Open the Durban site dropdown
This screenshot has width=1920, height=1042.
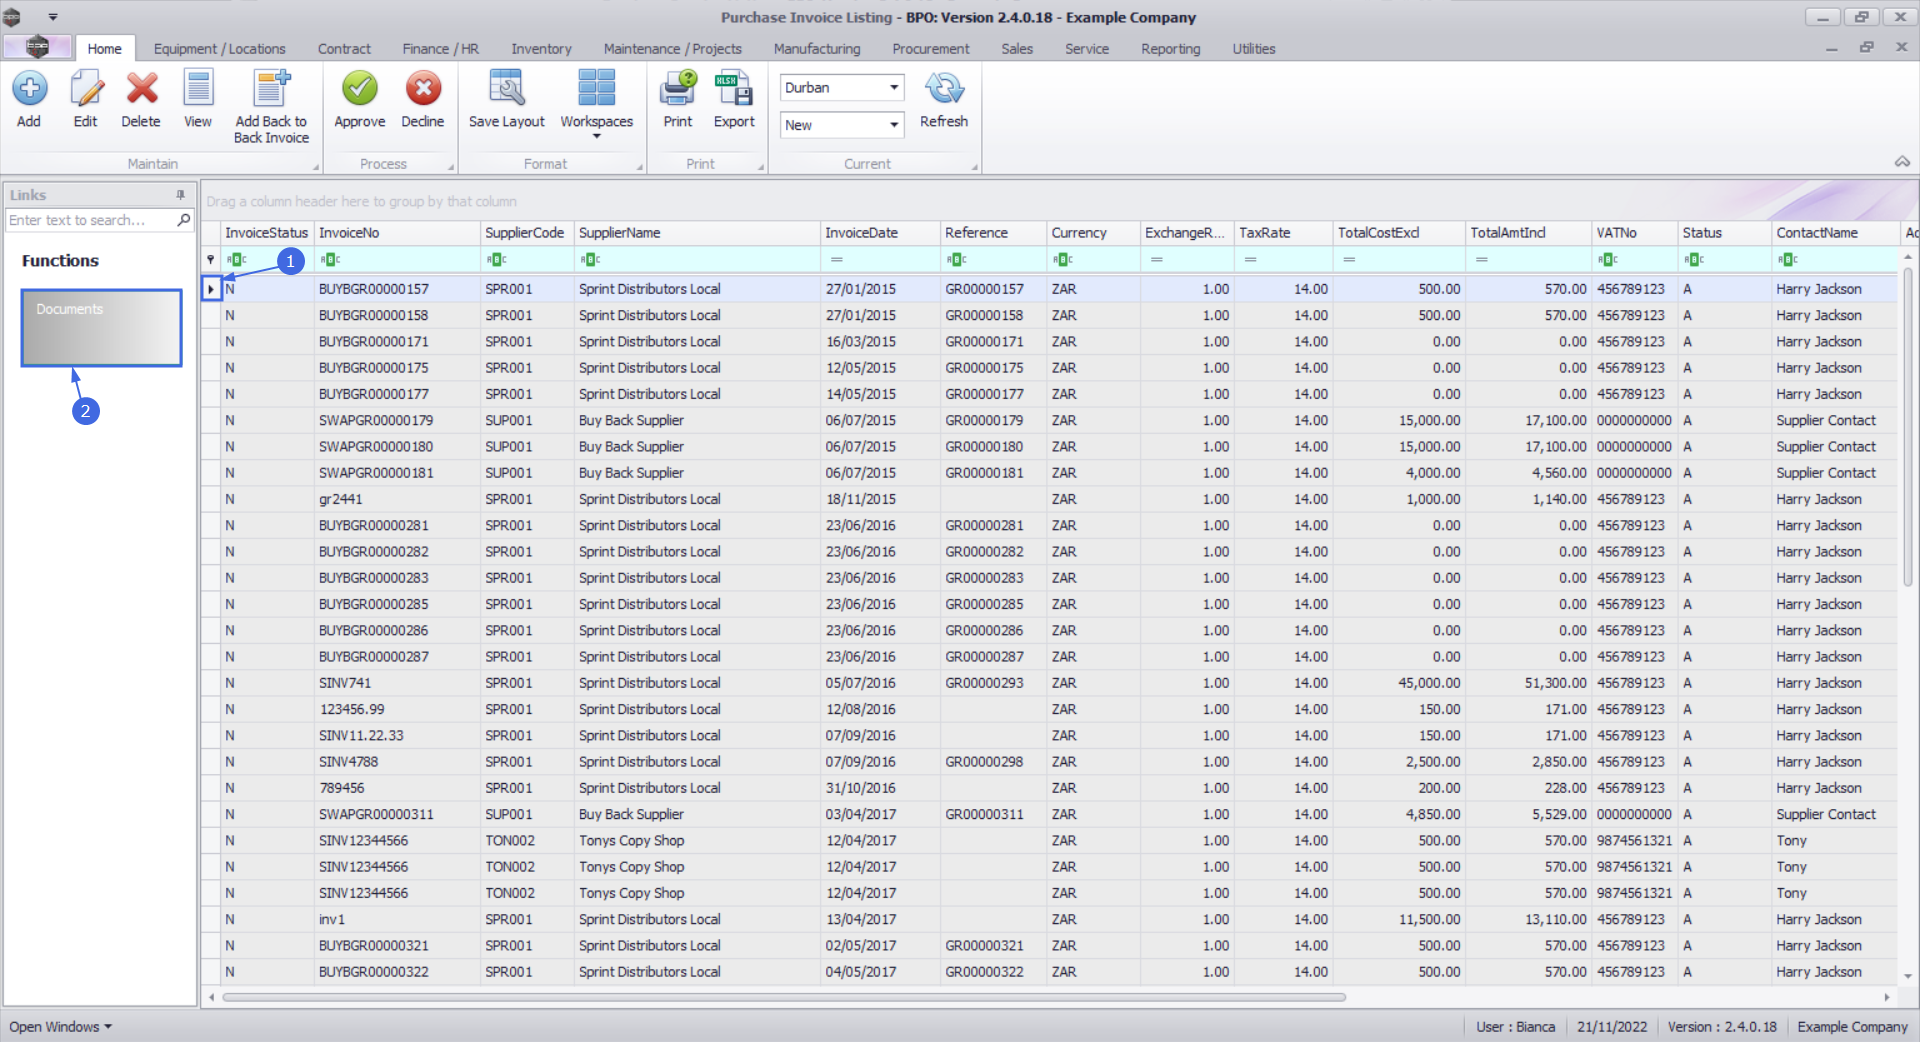[893, 88]
